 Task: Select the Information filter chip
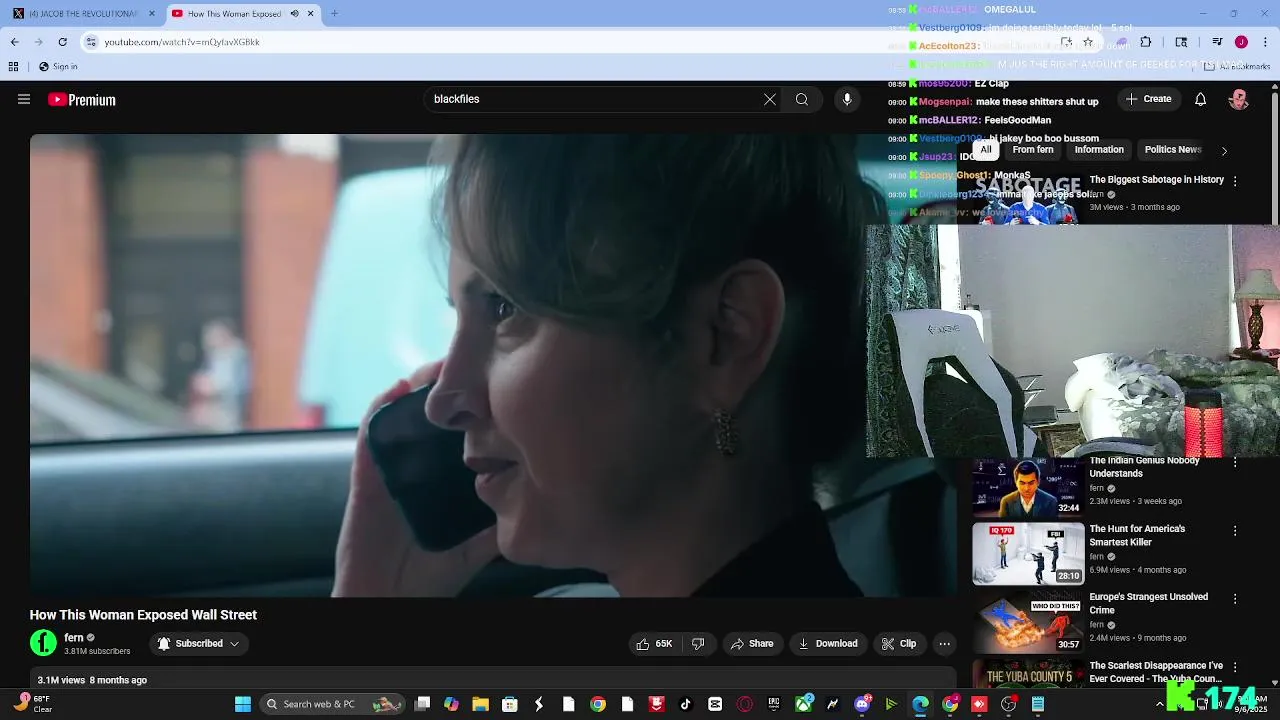[x=1099, y=150]
